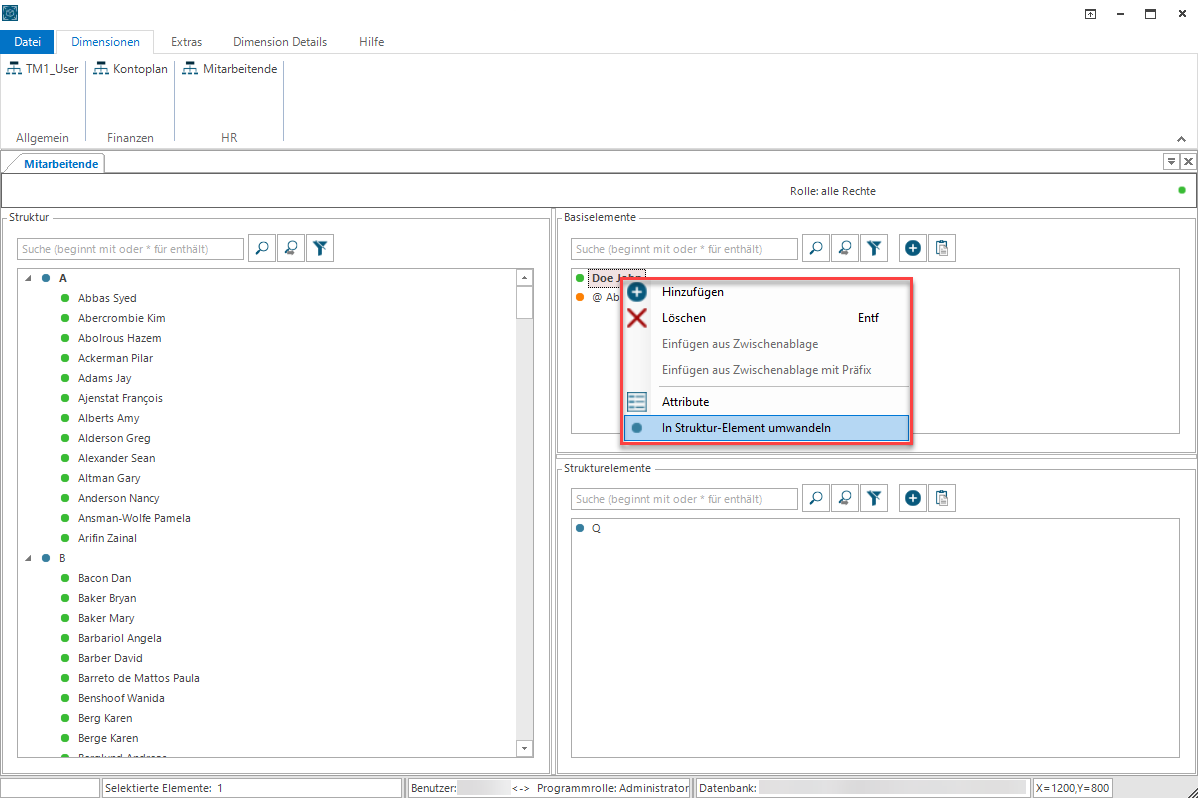Click clipboard paste icon in Strukturelemente toolbar
The image size is (1198, 798).
coord(942,498)
